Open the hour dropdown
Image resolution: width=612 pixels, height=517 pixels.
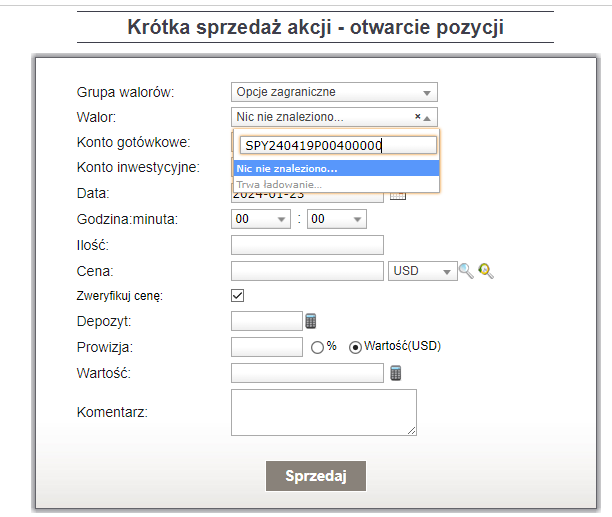(x=260, y=219)
